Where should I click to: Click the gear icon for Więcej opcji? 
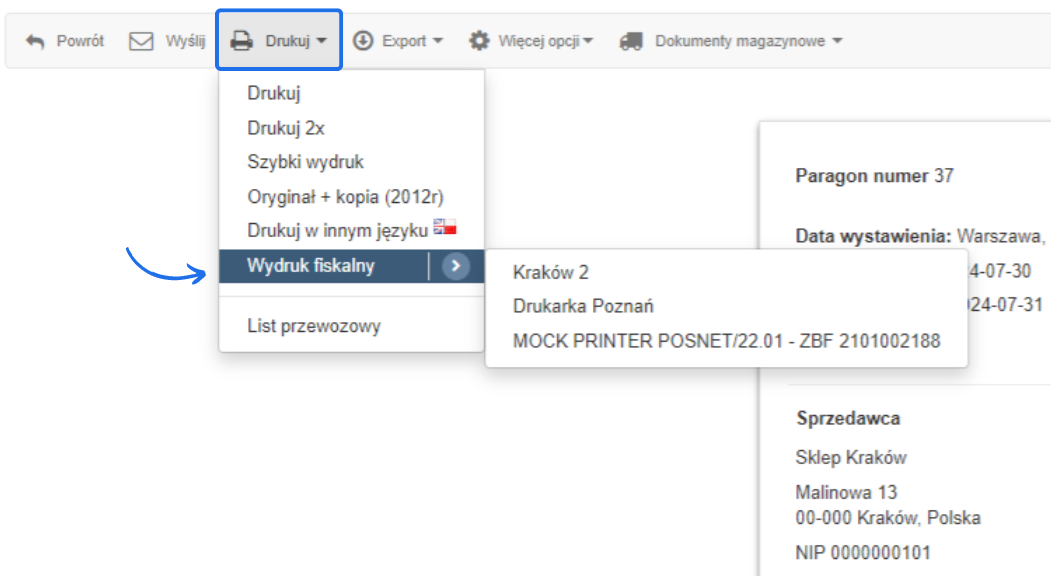click(479, 41)
